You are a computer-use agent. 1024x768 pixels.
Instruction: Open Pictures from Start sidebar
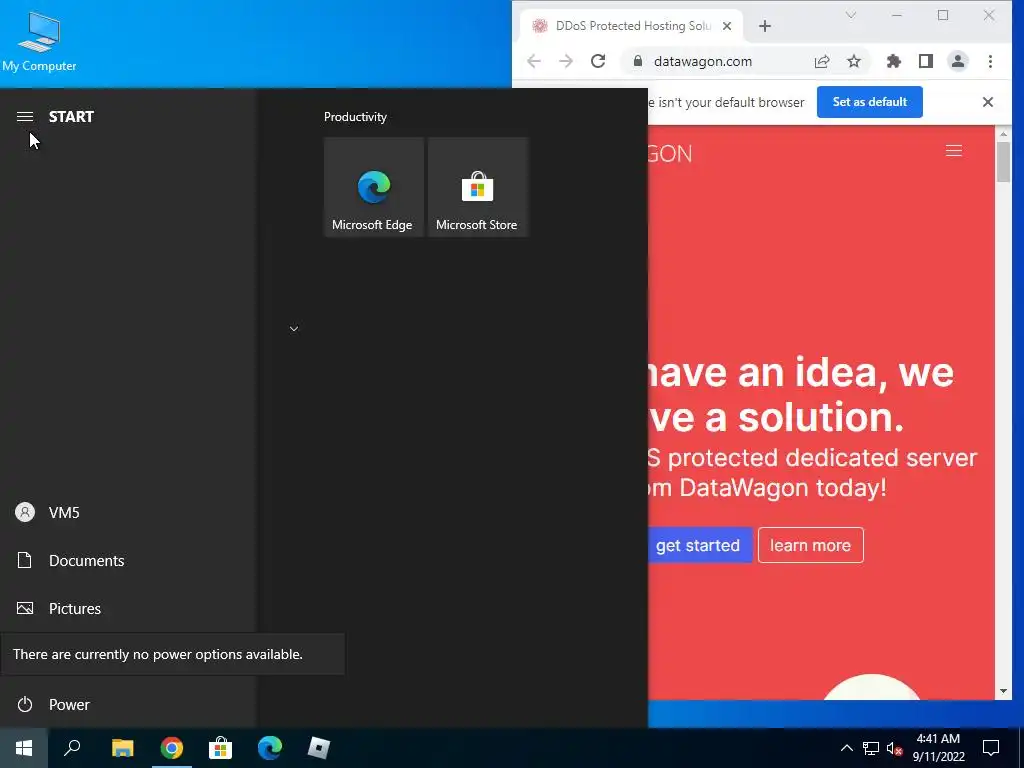pyautogui.click(x=127, y=609)
